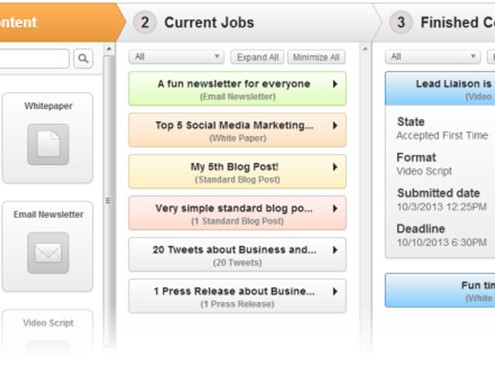Click the content search input field

click(x=33, y=58)
